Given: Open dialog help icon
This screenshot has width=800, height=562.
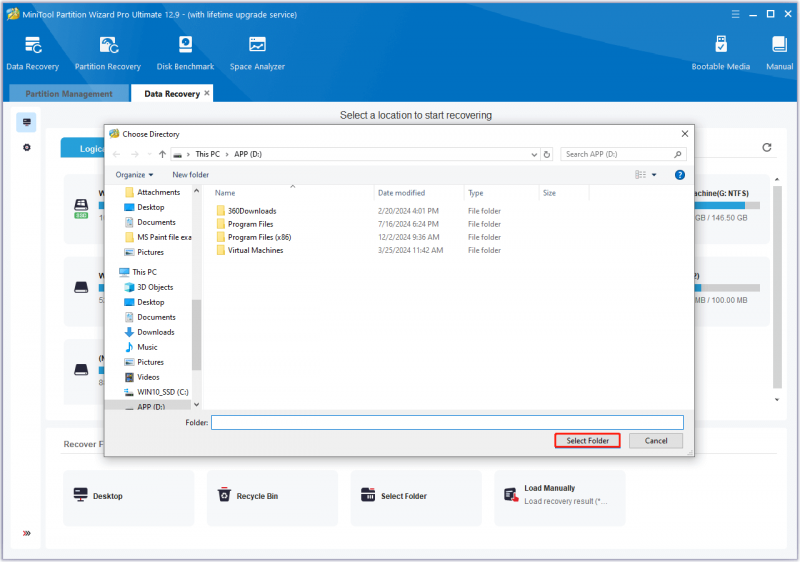Looking at the screenshot, I should pos(680,175).
